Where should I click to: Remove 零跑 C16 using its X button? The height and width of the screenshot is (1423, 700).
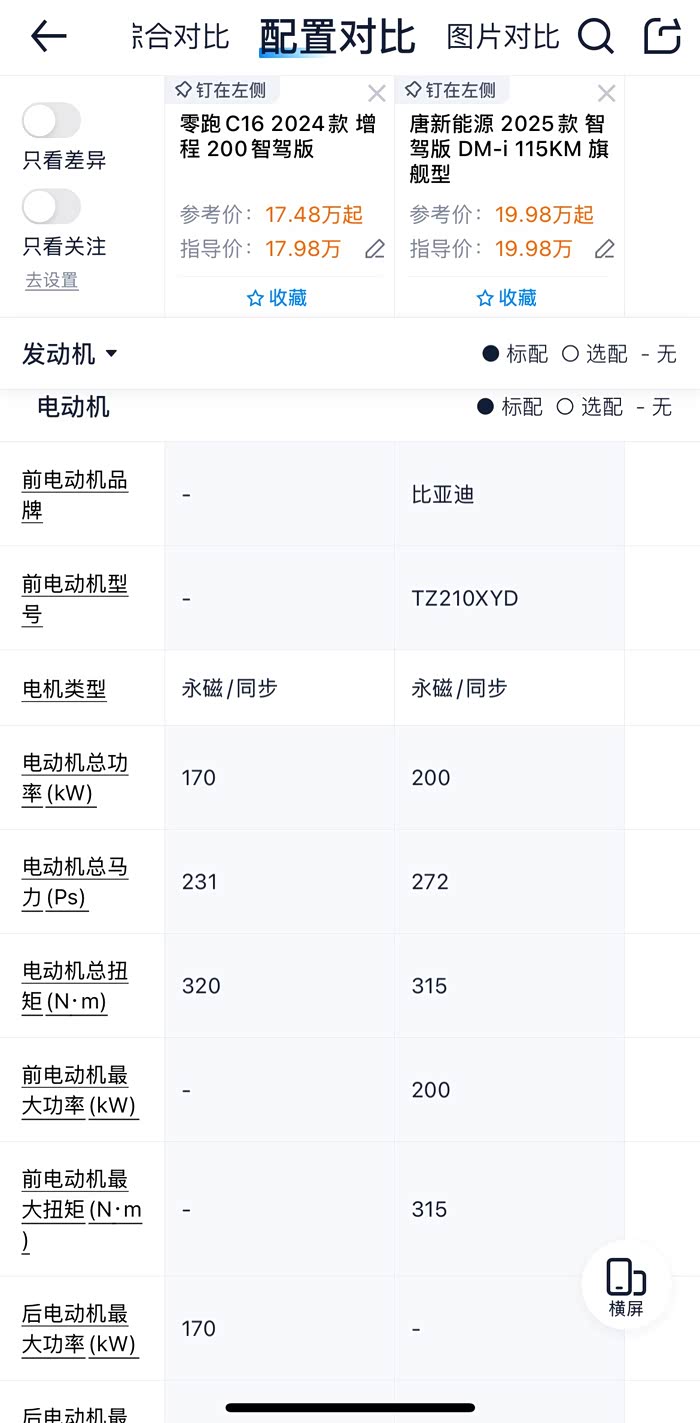(377, 93)
